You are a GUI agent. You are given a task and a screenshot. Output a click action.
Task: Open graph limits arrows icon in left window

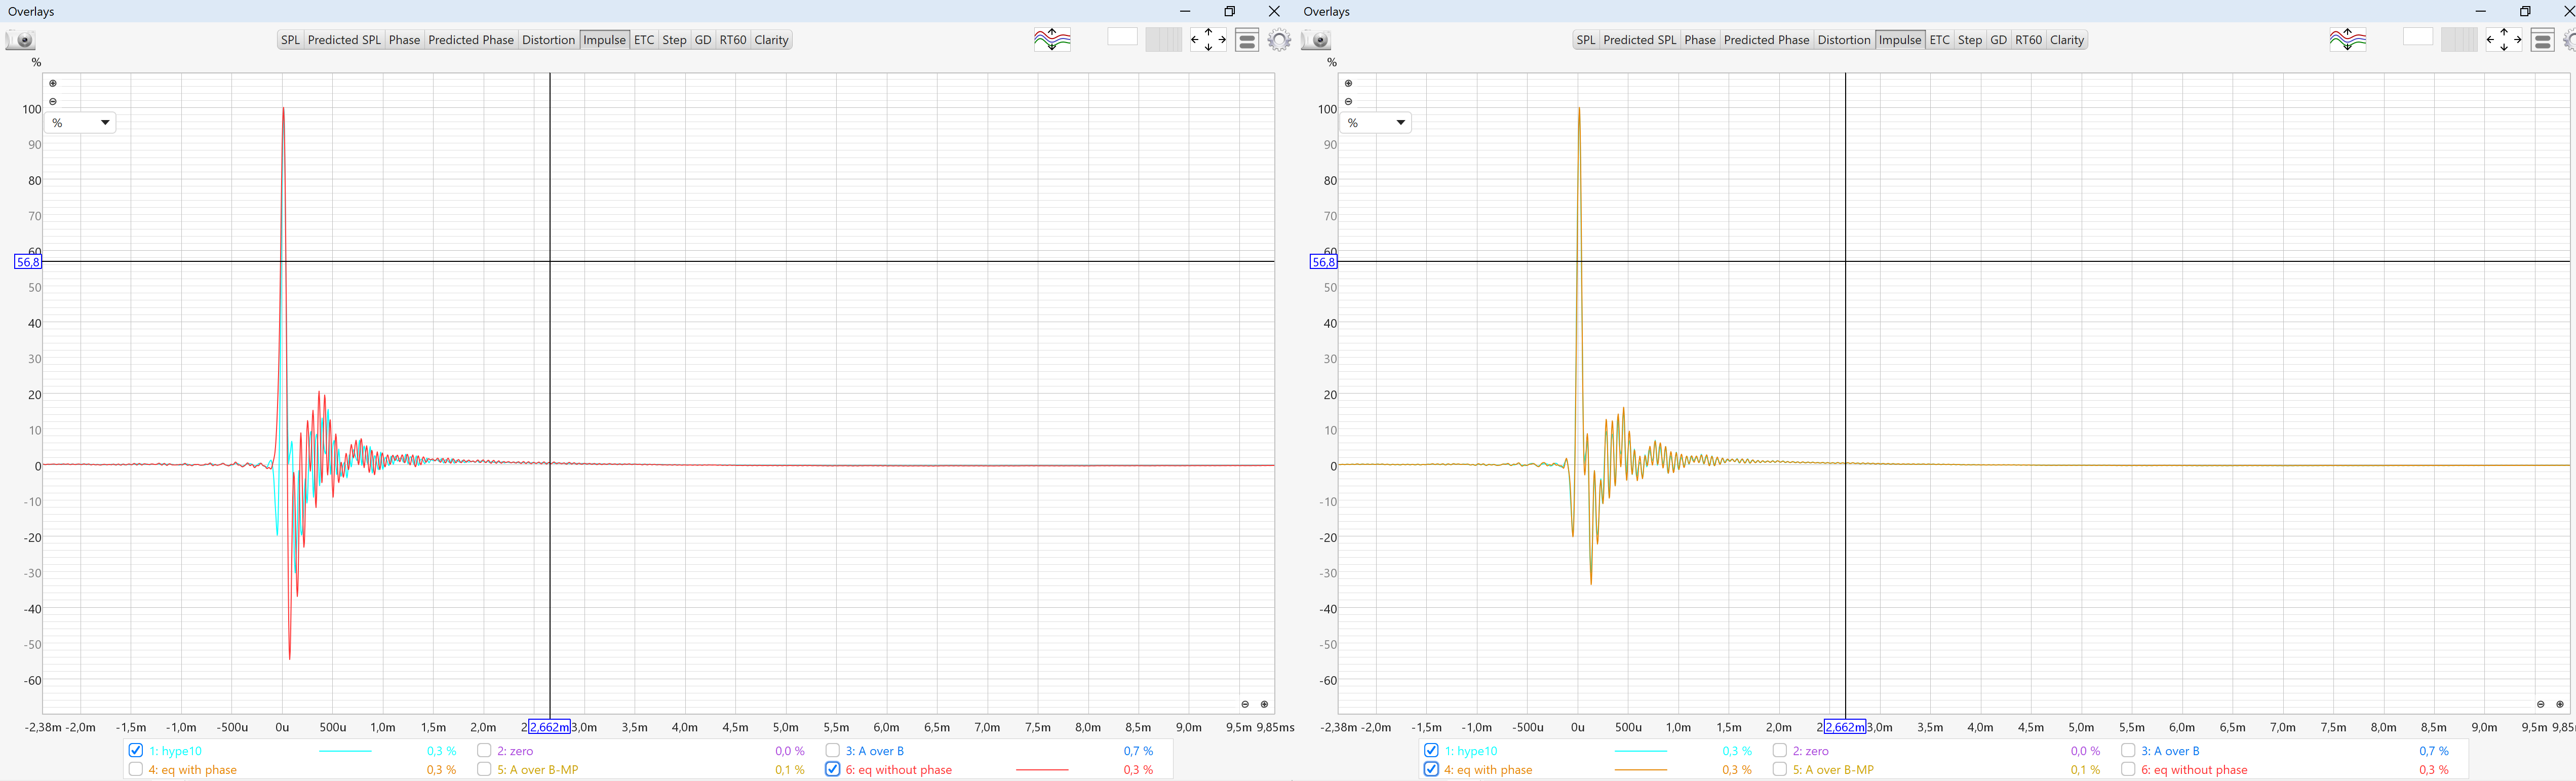click(x=1208, y=40)
